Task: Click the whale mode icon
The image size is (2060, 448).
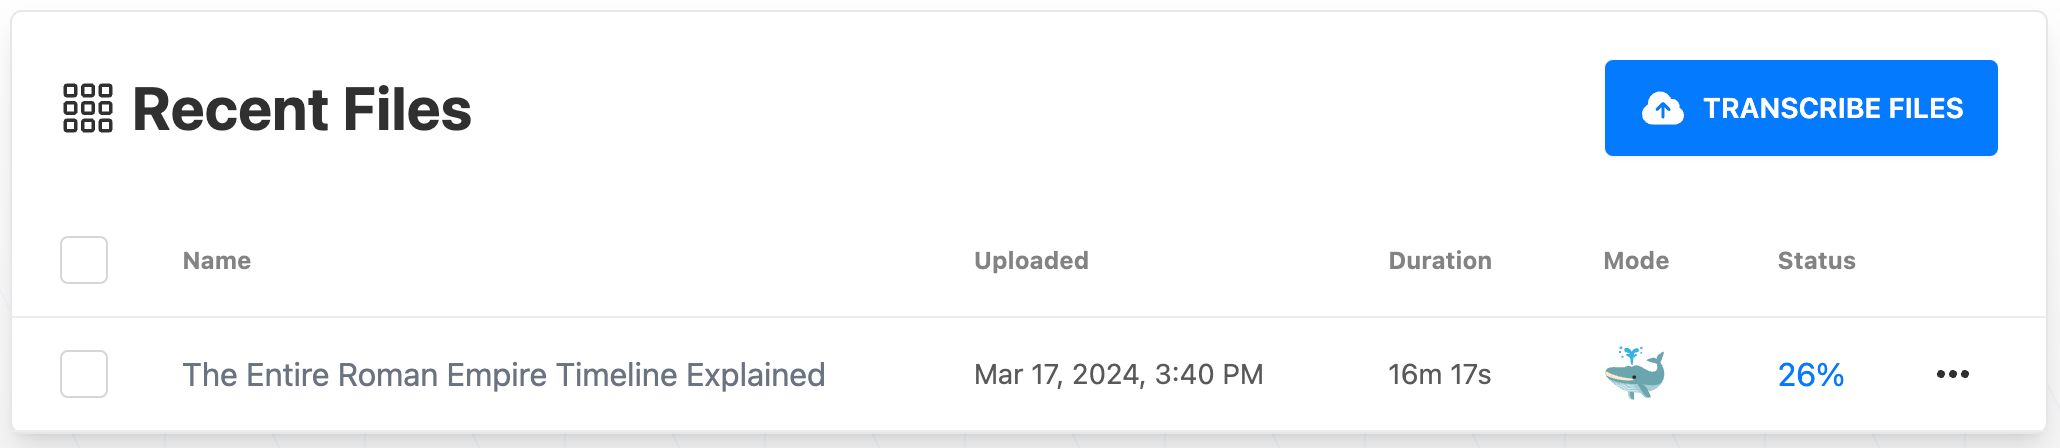Action: pyautogui.click(x=1635, y=373)
